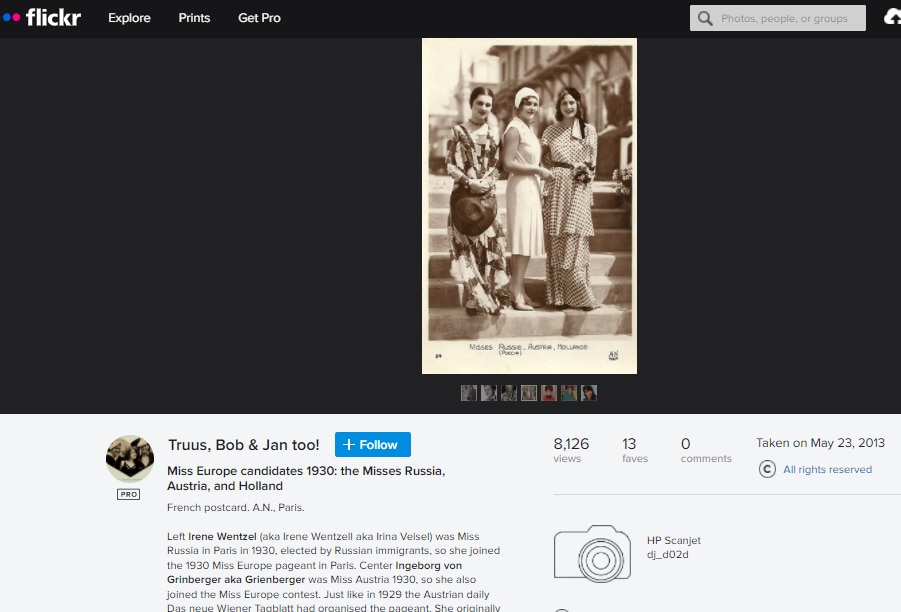This screenshot has width=901, height=612.
Task: Open the Truus, Bob & Jan too! profile name
Action: pyautogui.click(x=243, y=445)
